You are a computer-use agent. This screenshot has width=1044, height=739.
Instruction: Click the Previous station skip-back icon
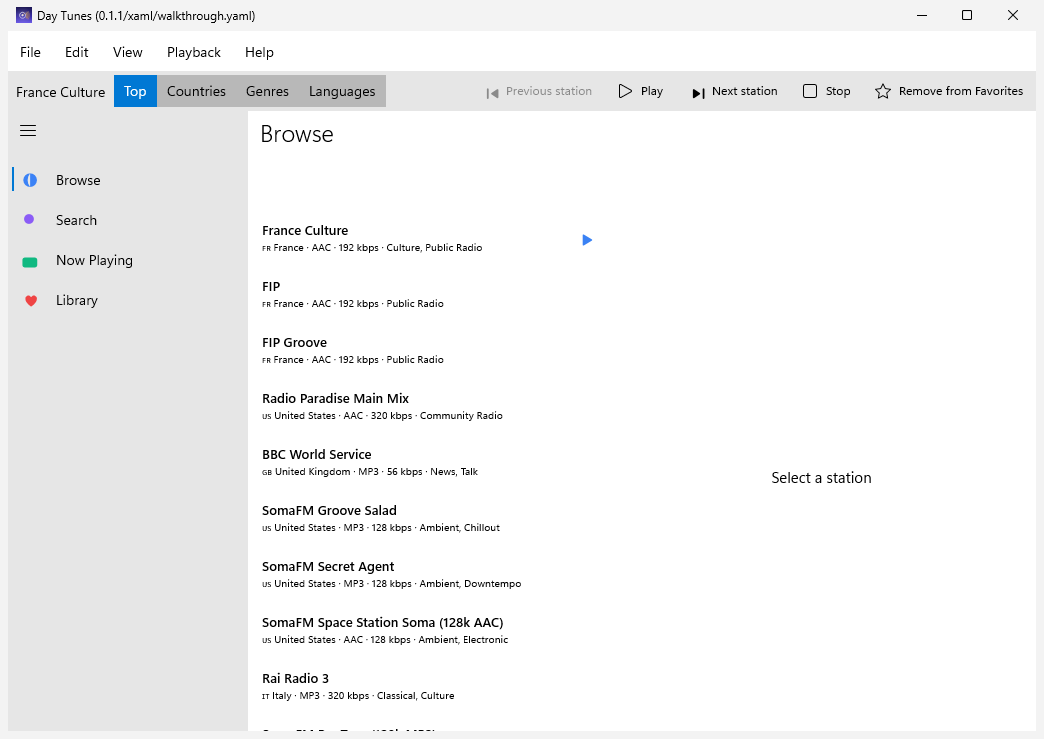492,93
